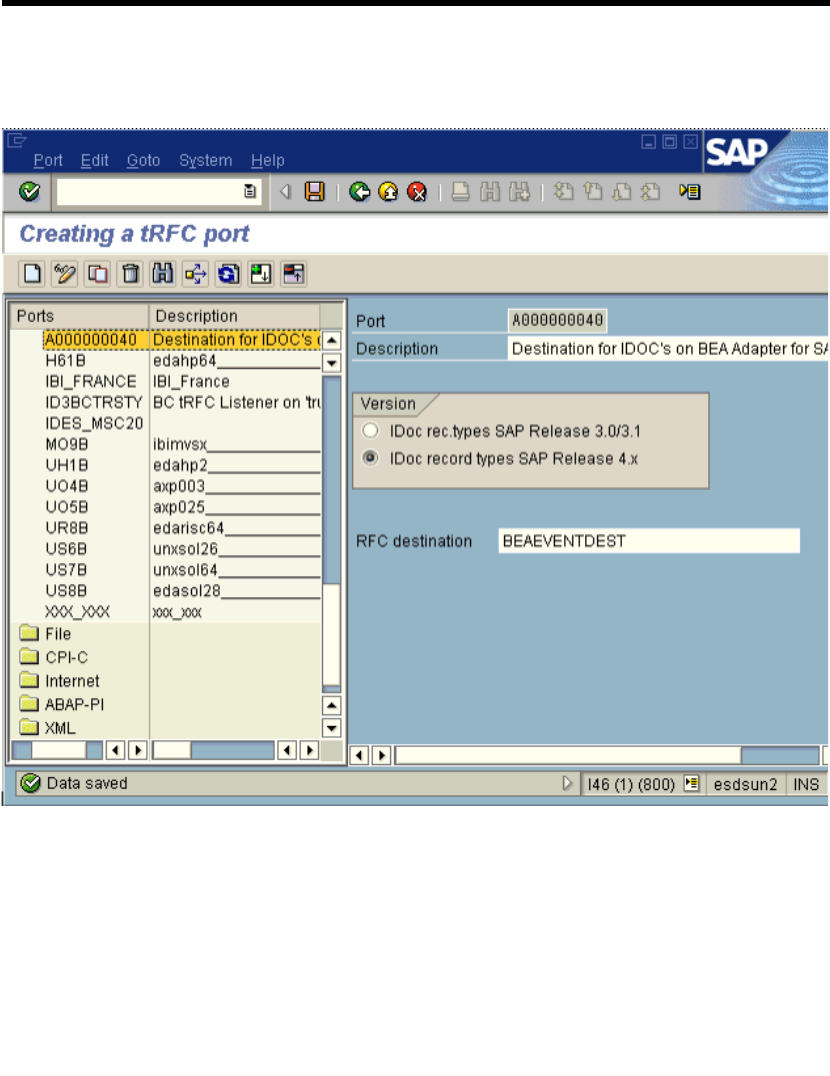
Task: Click into the port Description text field
Action: point(668,349)
